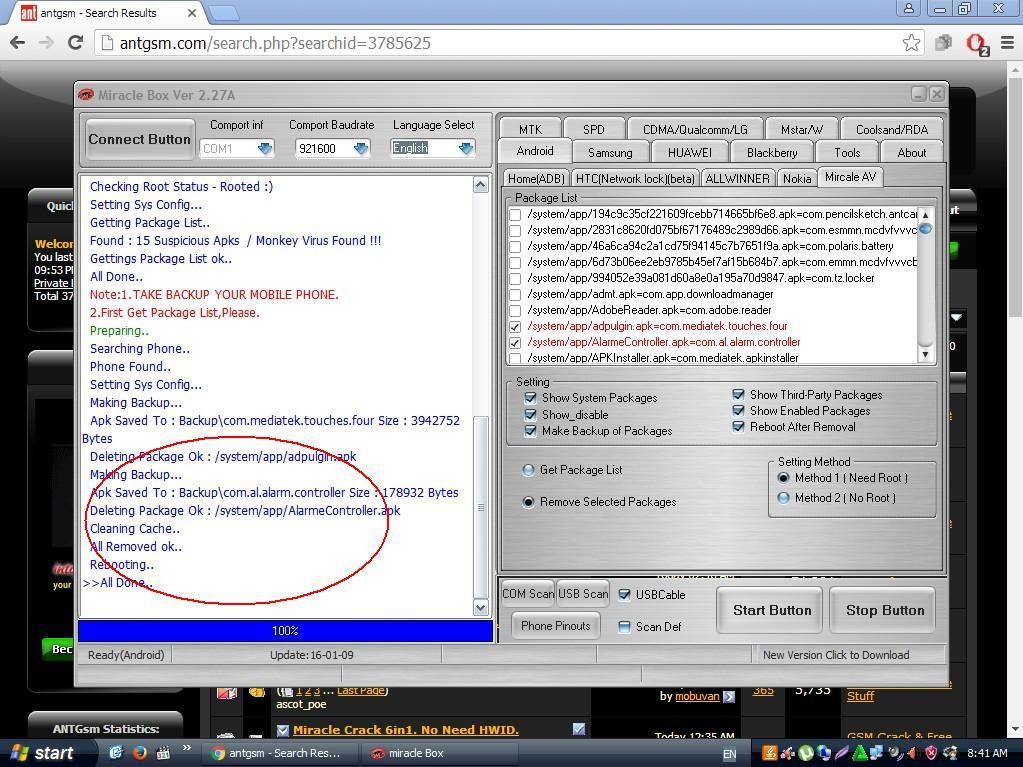Image resolution: width=1023 pixels, height=767 pixels.
Task: Click the 100% blue progress bar
Action: pos(285,631)
